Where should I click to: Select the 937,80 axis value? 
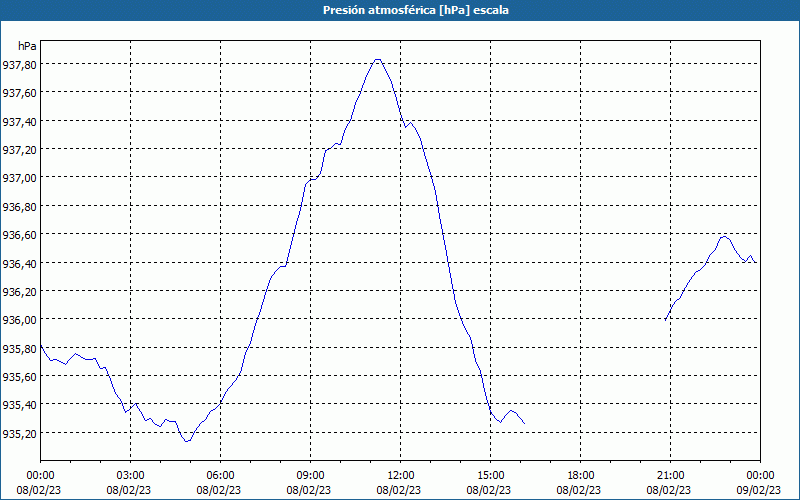pyautogui.click(x=19, y=64)
